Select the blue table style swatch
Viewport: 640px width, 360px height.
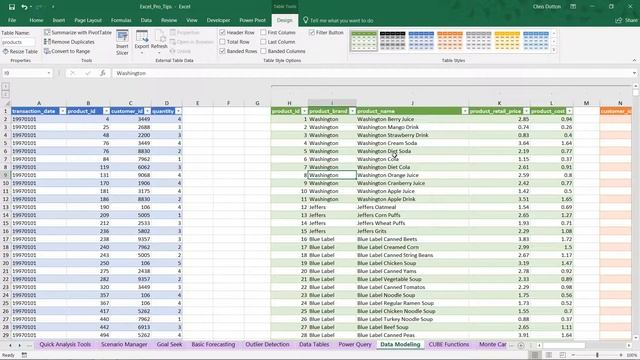pos(421,41)
